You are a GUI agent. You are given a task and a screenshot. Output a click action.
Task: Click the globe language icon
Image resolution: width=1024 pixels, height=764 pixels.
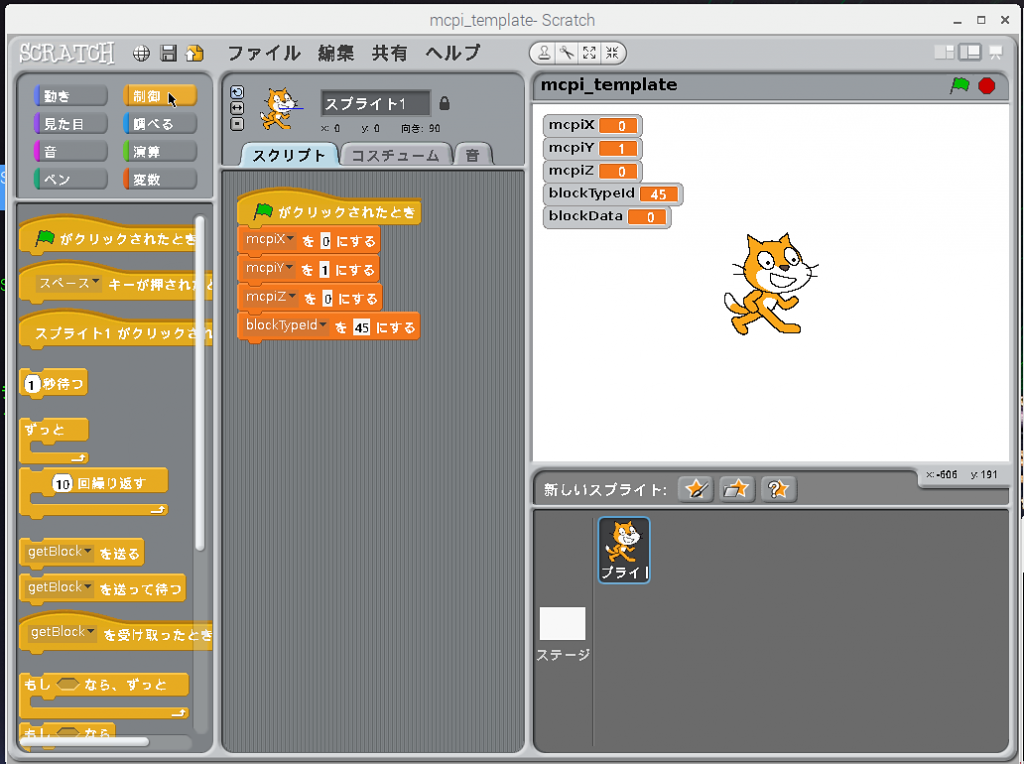141,54
